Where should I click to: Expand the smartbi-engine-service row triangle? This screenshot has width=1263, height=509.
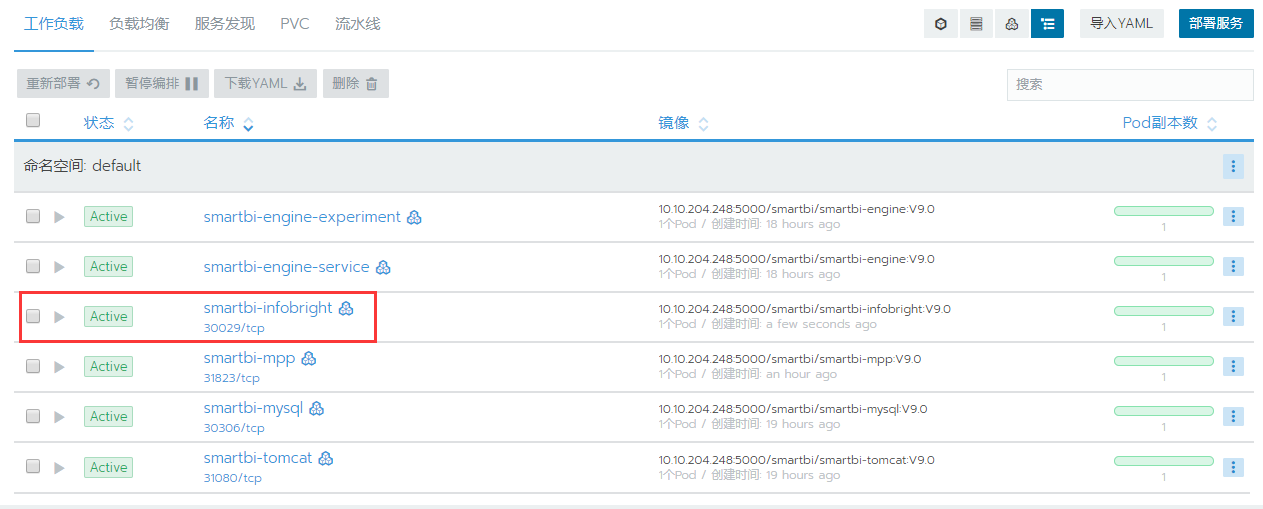tap(59, 266)
